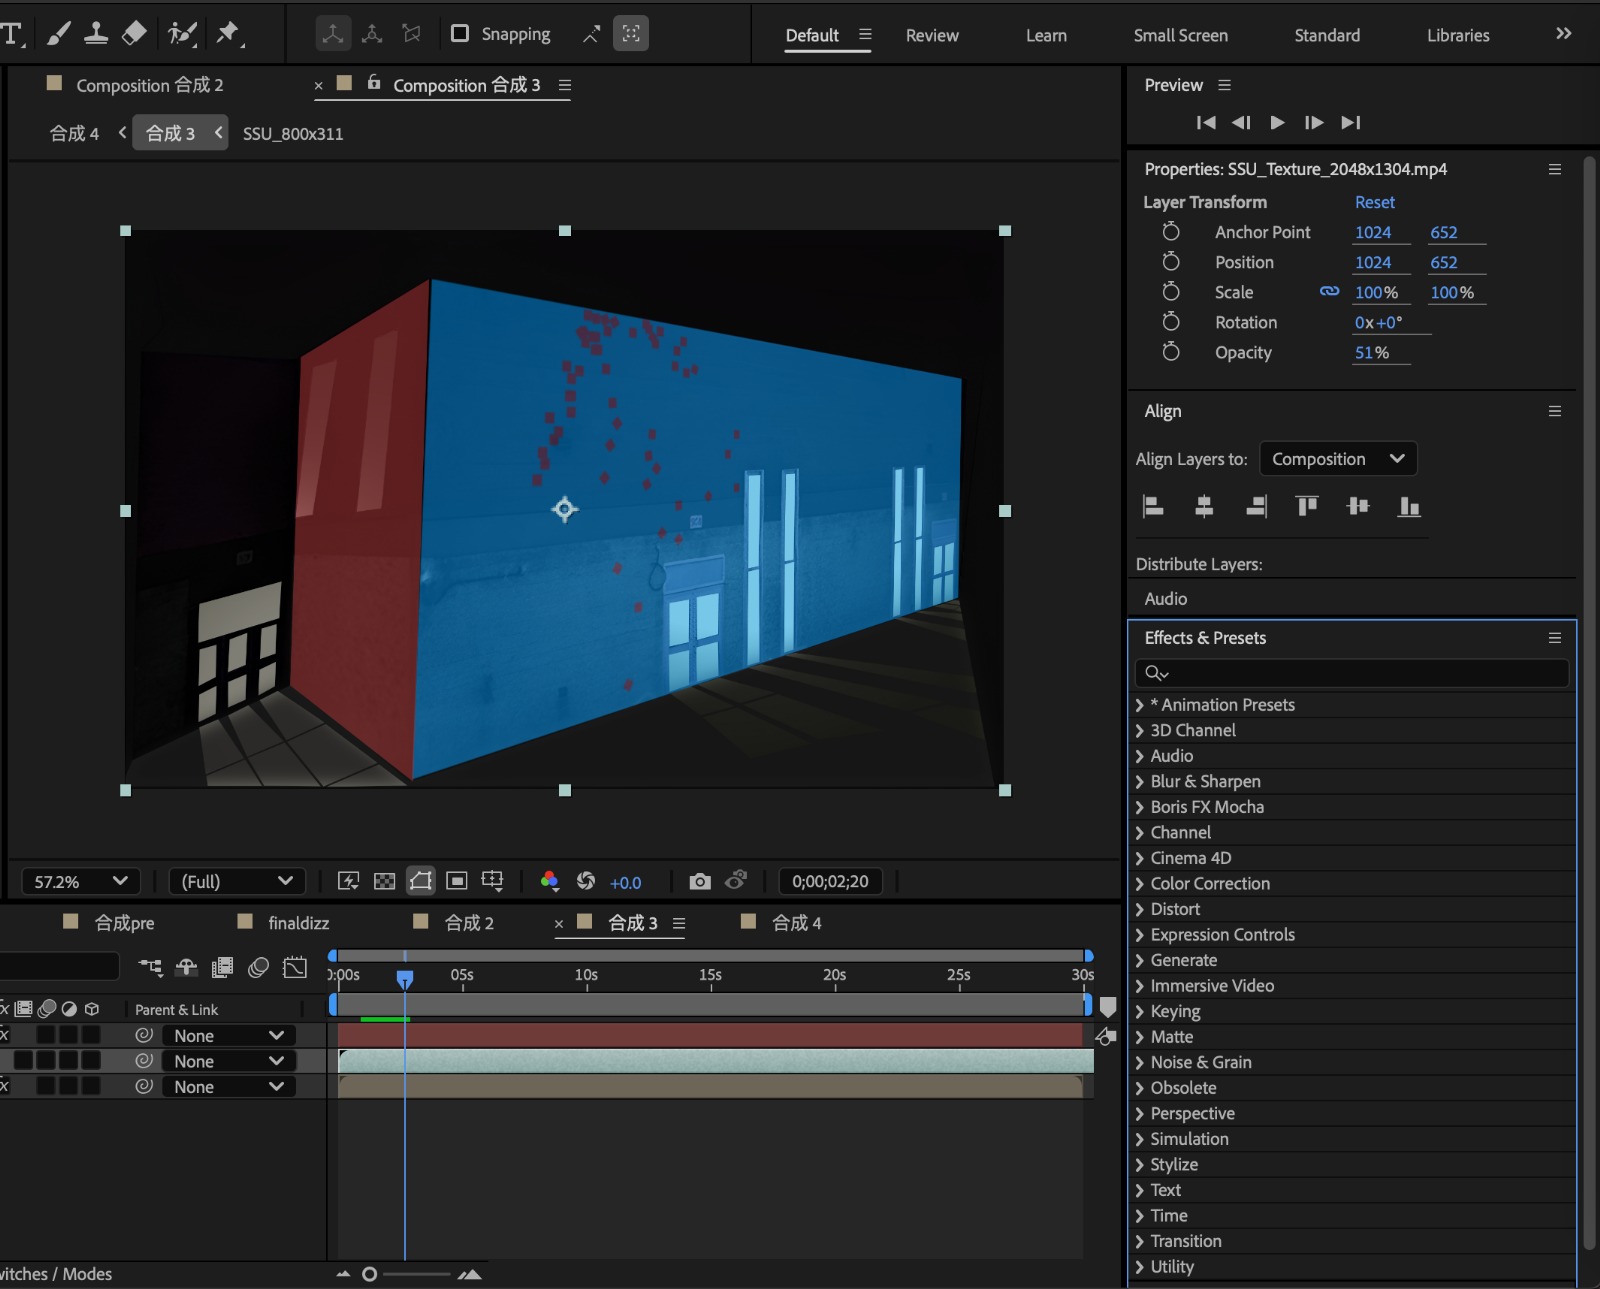Switch to the Review workspace
This screenshot has width=1600, height=1289.
[x=931, y=35]
